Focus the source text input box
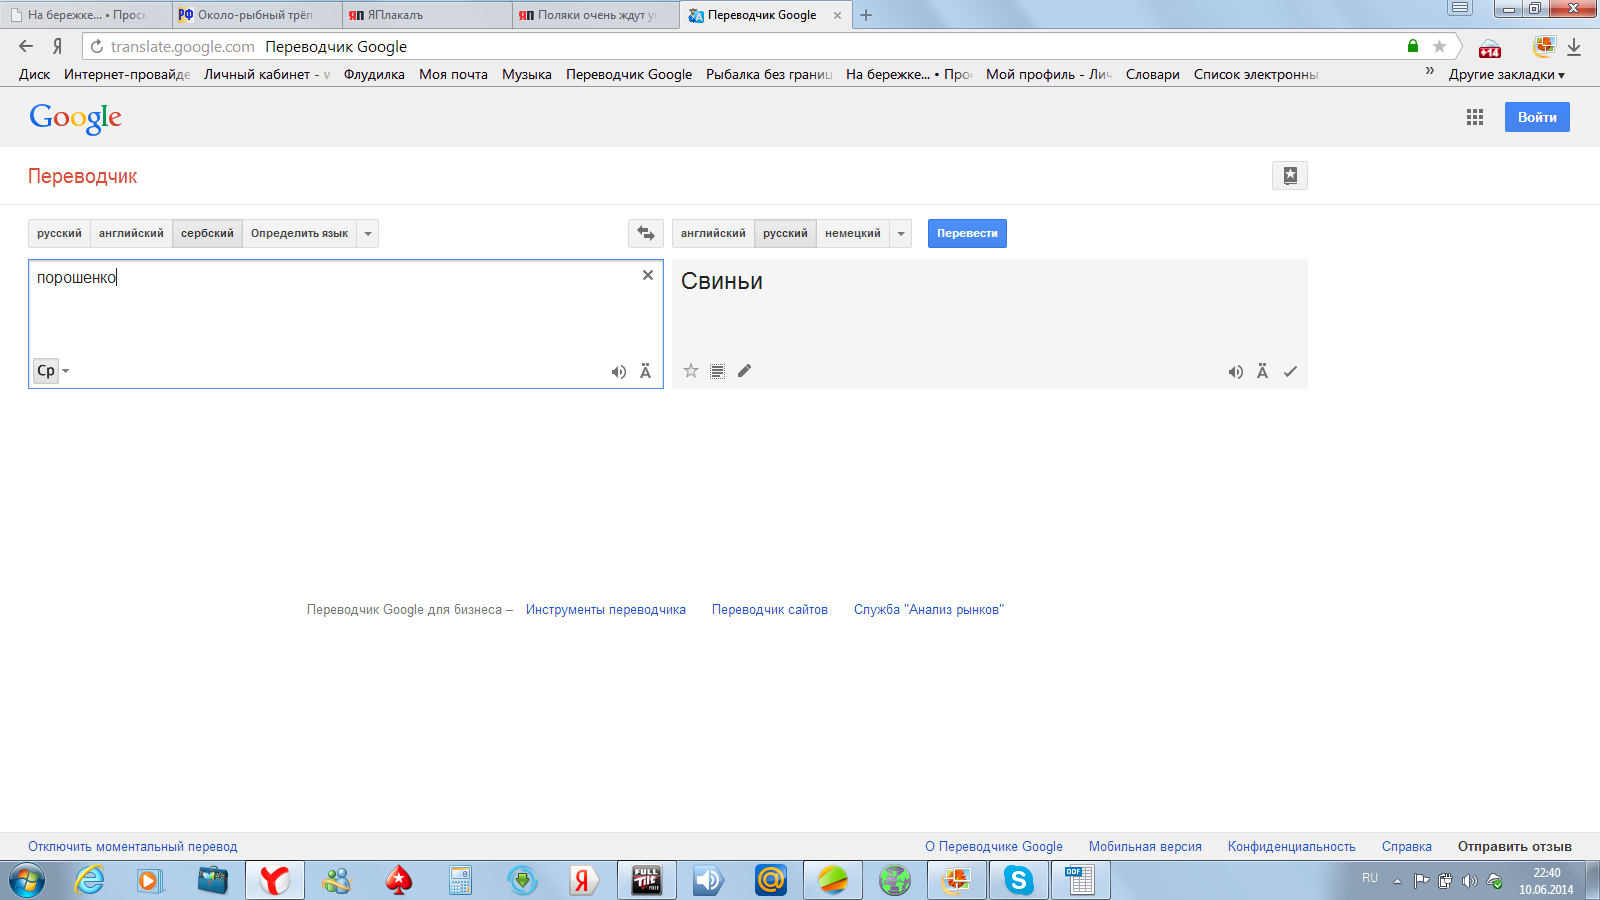The width and height of the screenshot is (1600, 900). coord(346,324)
